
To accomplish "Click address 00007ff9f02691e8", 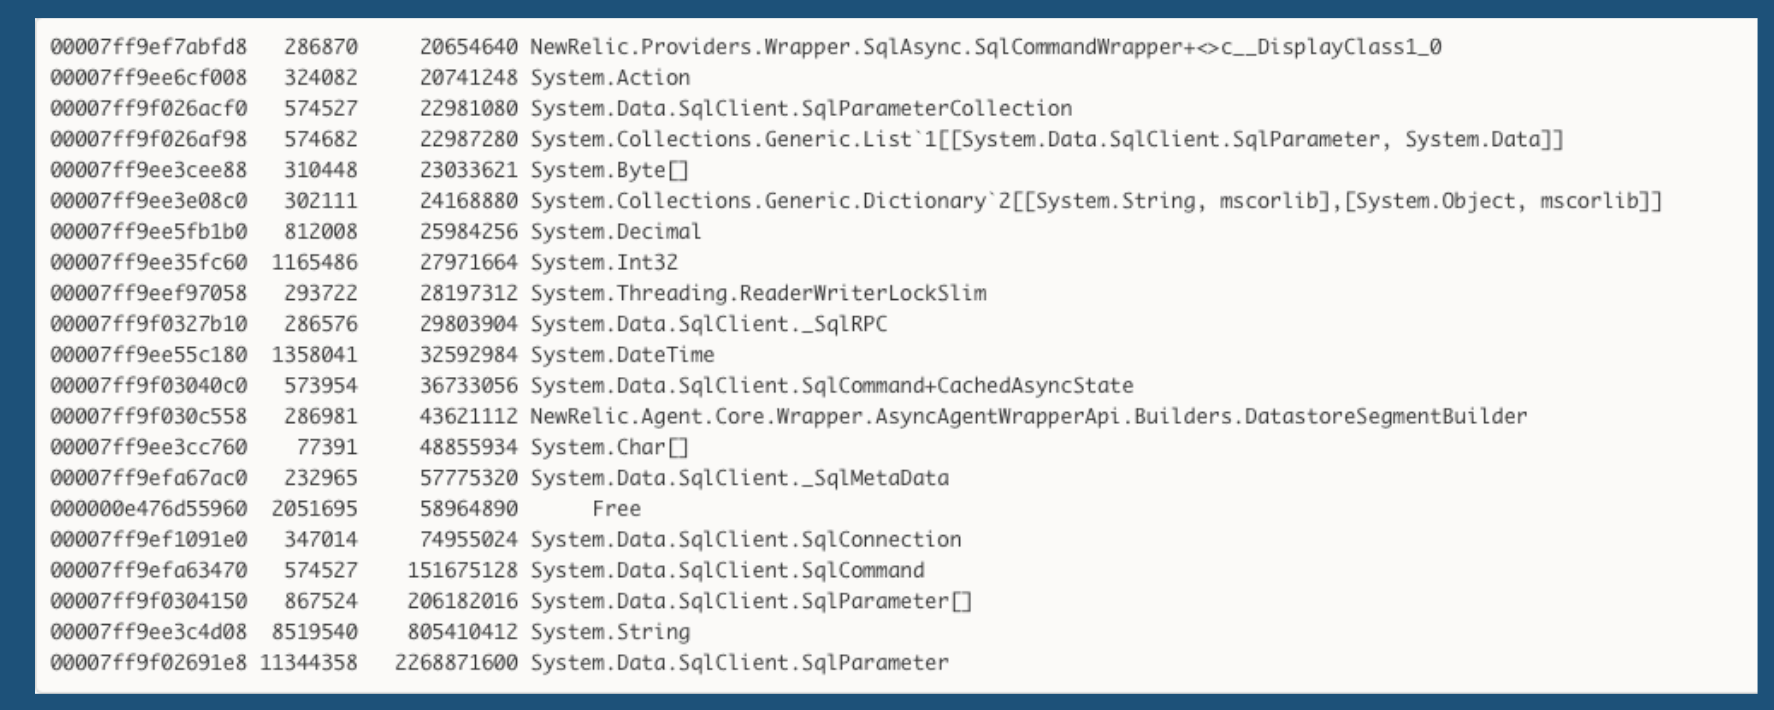I will click(x=148, y=662).
